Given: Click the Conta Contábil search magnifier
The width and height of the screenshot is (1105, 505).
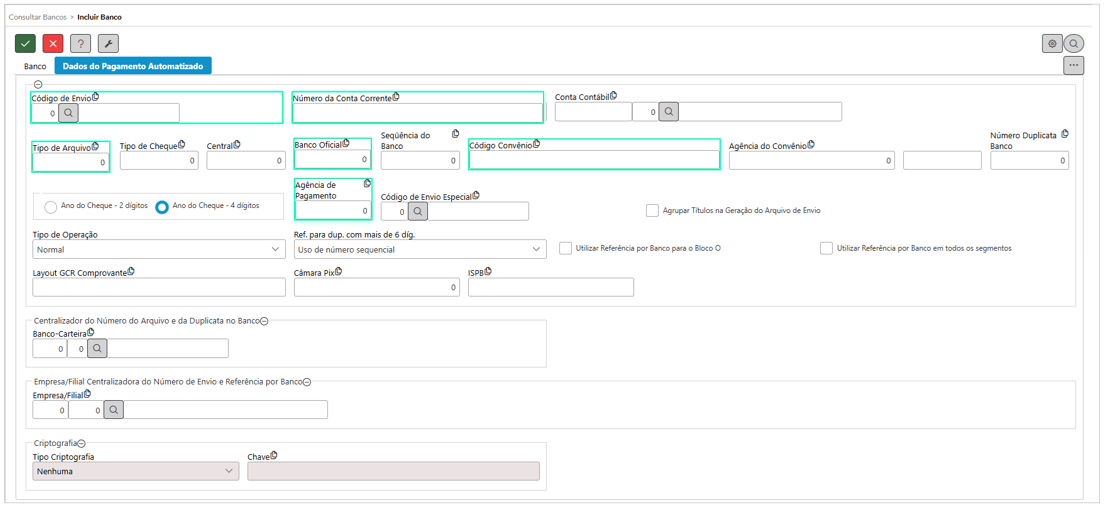Looking at the screenshot, I should pyautogui.click(x=669, y=111).
